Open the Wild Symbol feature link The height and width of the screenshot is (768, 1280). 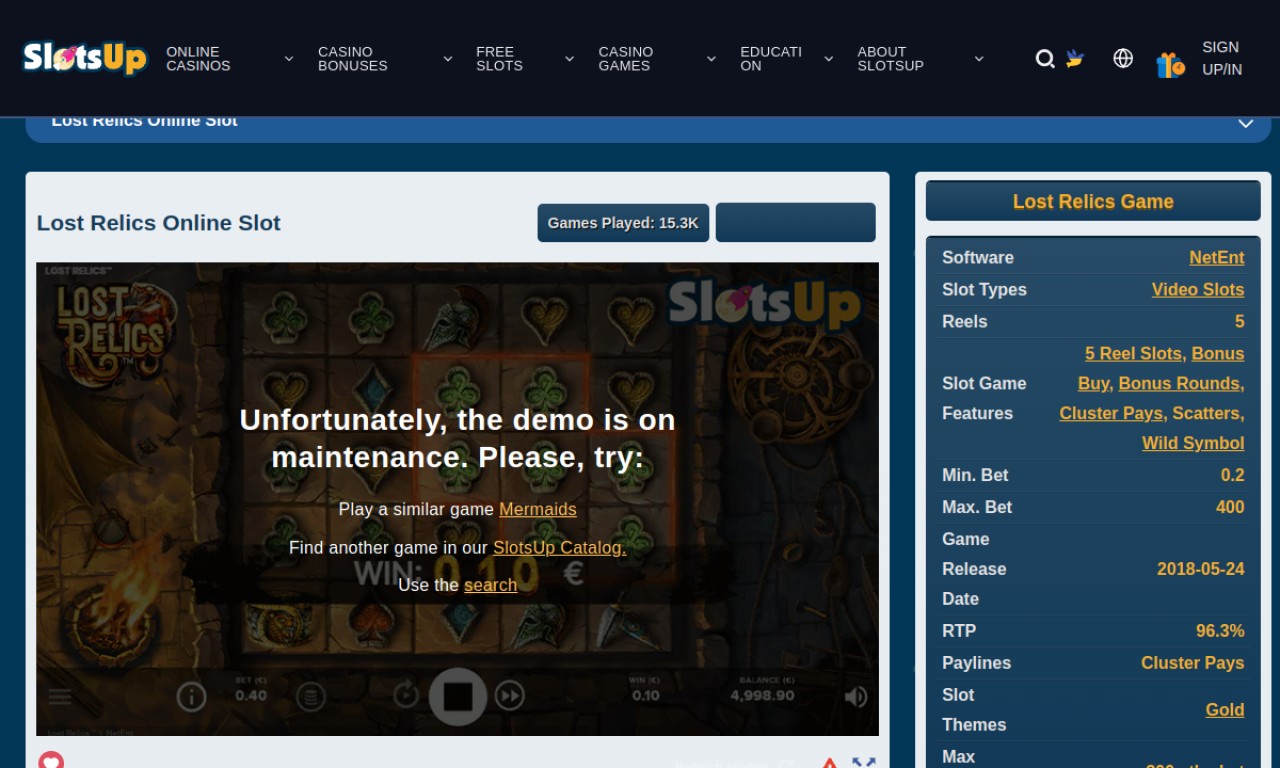click(x=1193, y=443)
